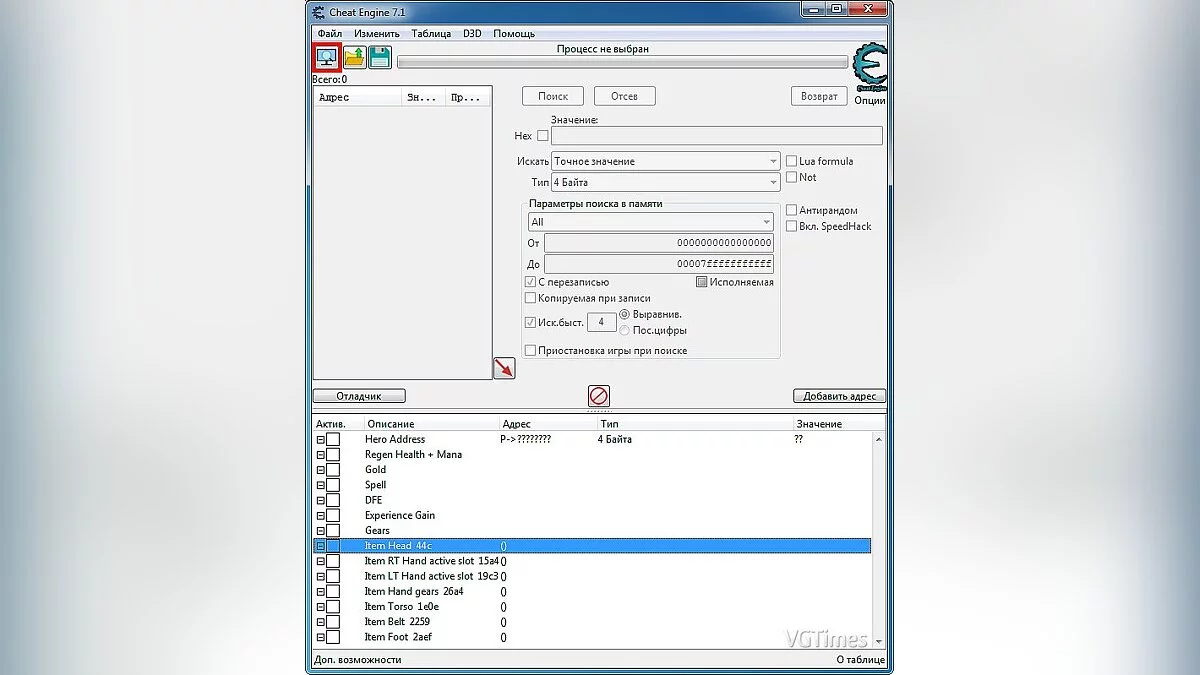Collapse the Spell tree node
Image resolution: width=1200 pixels, height=675 pixels.
click(x=321, y=485)
